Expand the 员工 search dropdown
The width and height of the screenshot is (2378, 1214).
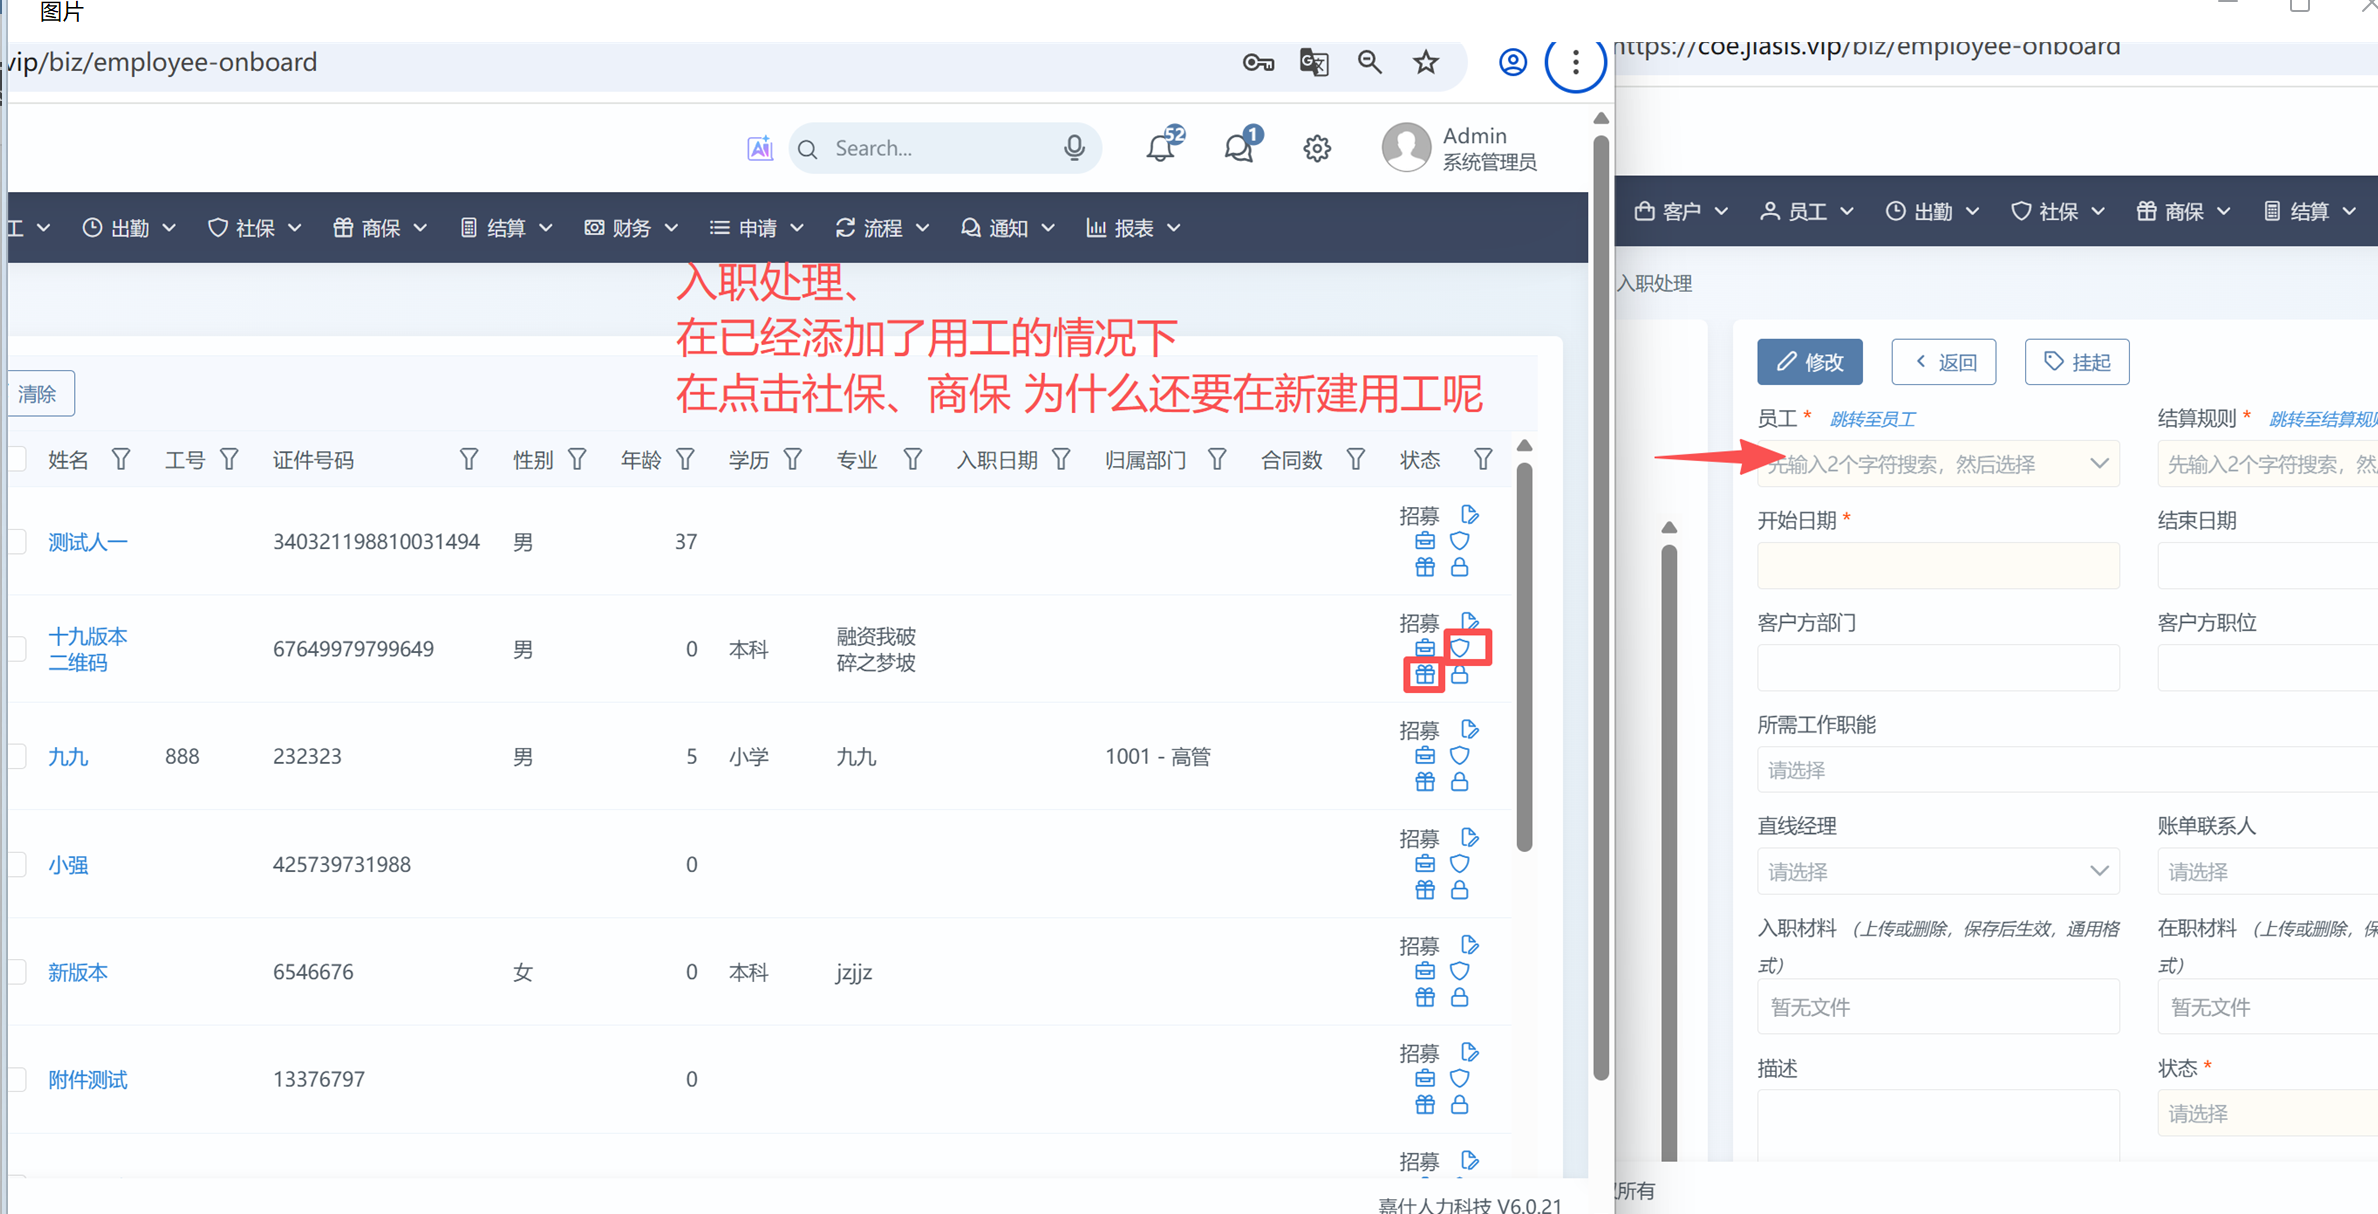click(1937, 464)
